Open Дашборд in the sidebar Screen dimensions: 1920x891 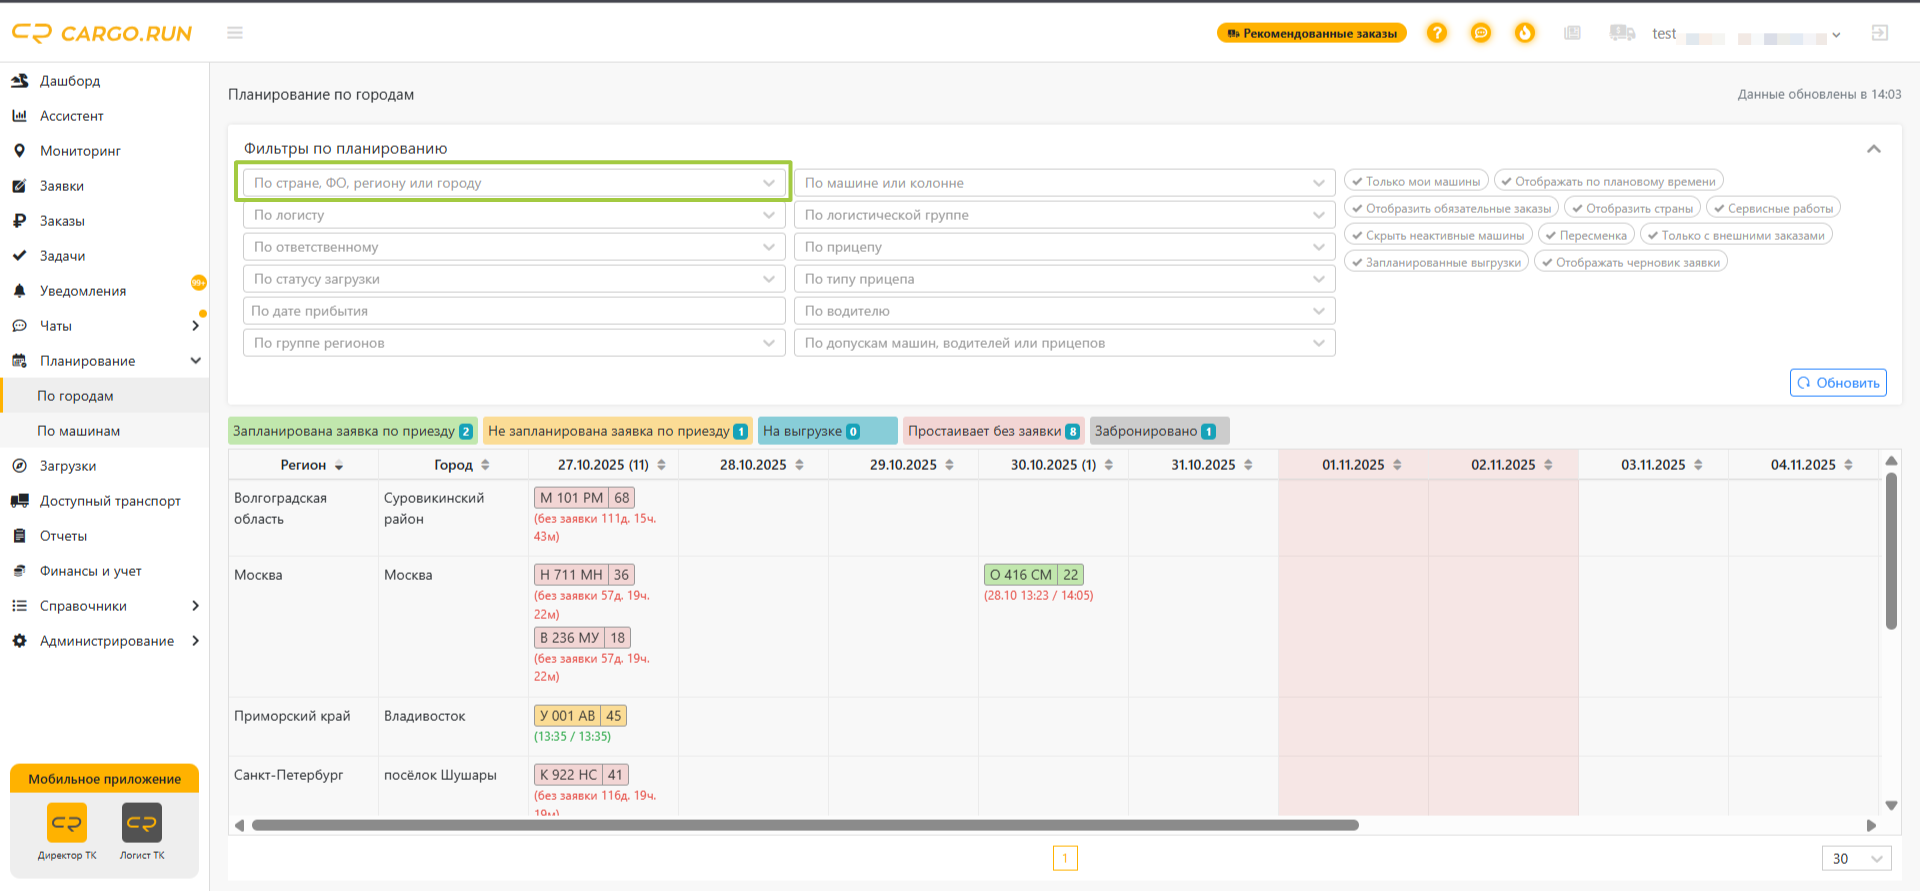[x=70, y=81]
